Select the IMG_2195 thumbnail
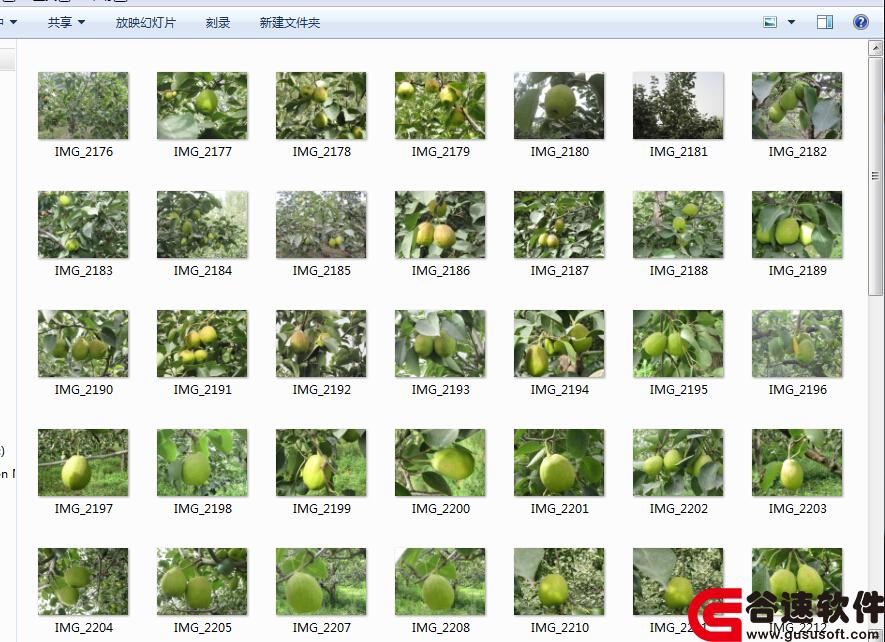The image size is (885, 642). coord(678,344)
